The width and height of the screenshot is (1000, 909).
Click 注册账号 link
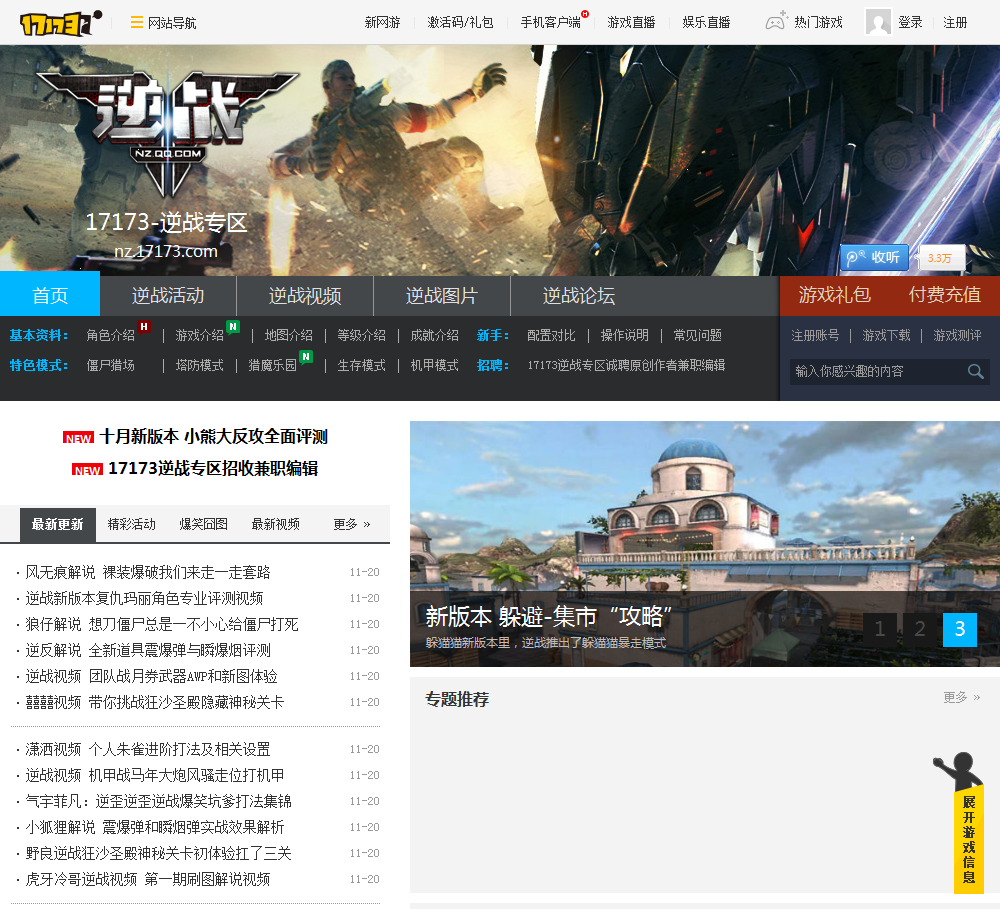coord(815,335)
